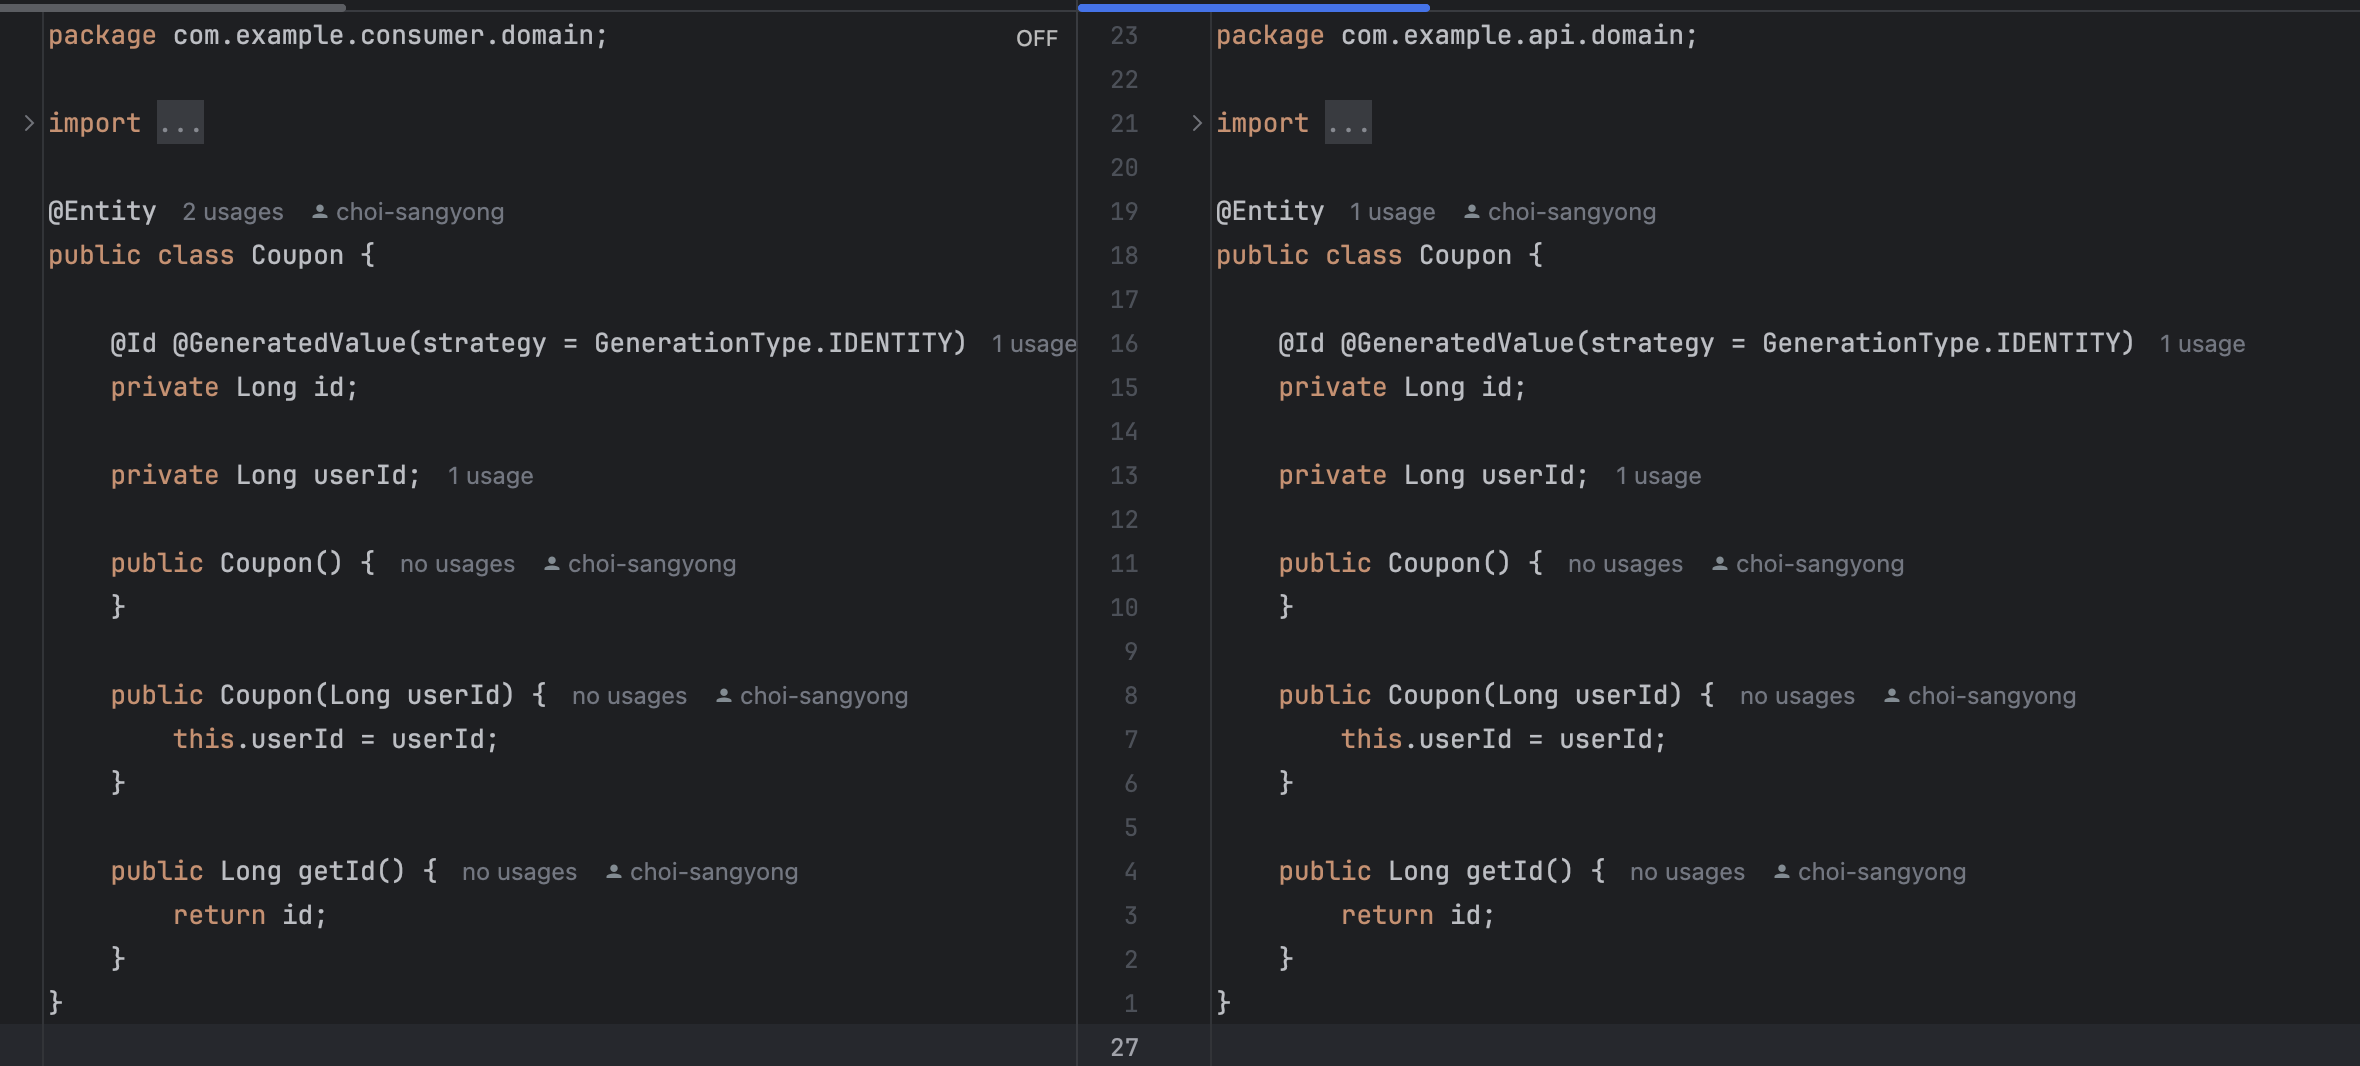Click GenerationType.IDENTITY in the right editor
This screenshot has height=1066, width=2360.
(1941, 344)
